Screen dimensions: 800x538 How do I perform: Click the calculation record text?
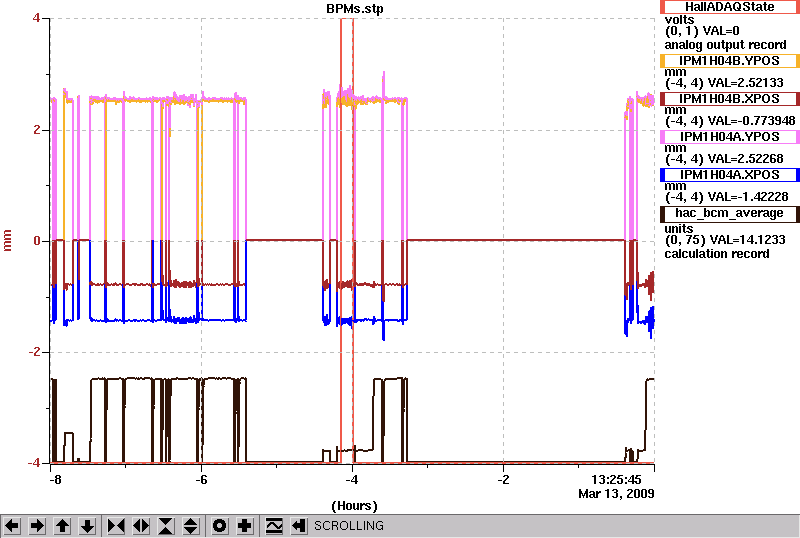717,254
